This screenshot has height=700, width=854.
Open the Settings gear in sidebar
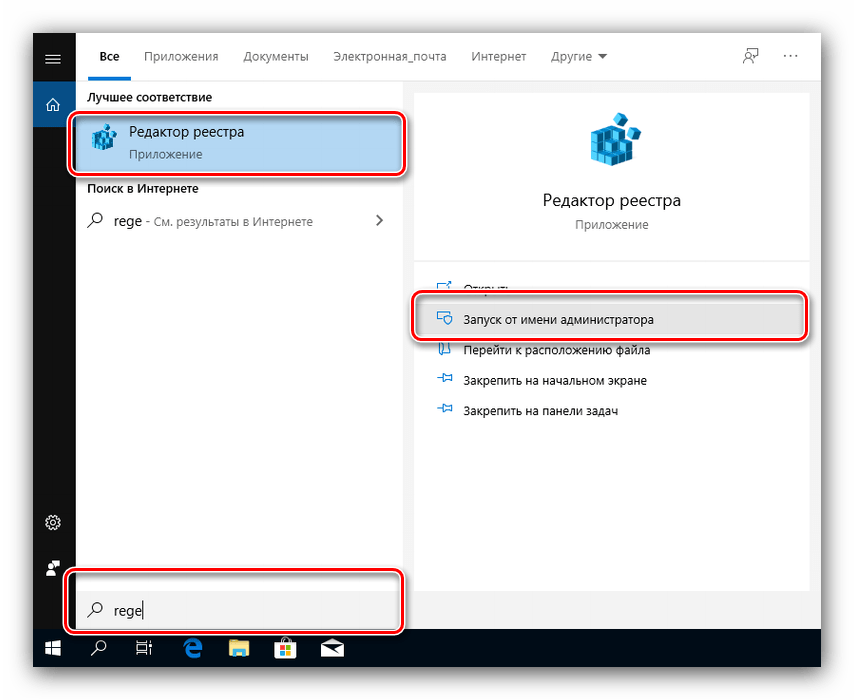pyautogui.click(x=53, y=523)
